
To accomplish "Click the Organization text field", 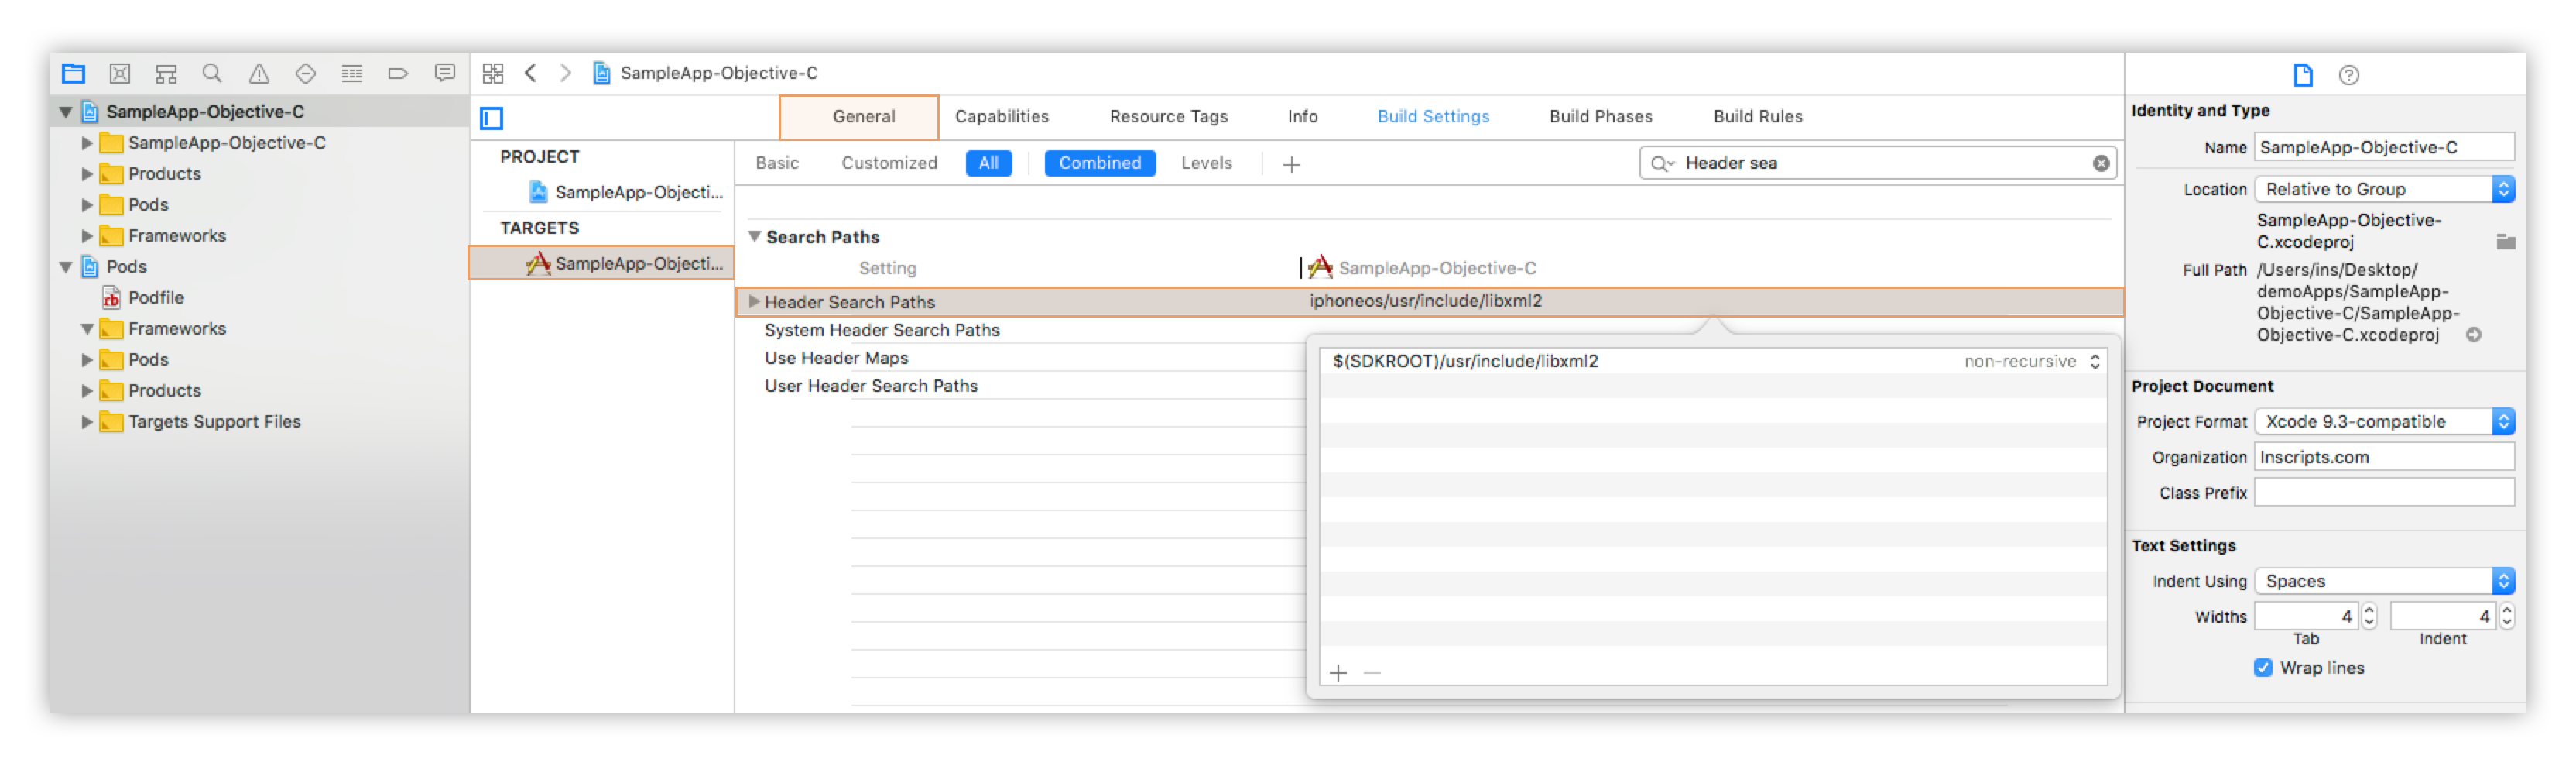I will point(2383,457).
